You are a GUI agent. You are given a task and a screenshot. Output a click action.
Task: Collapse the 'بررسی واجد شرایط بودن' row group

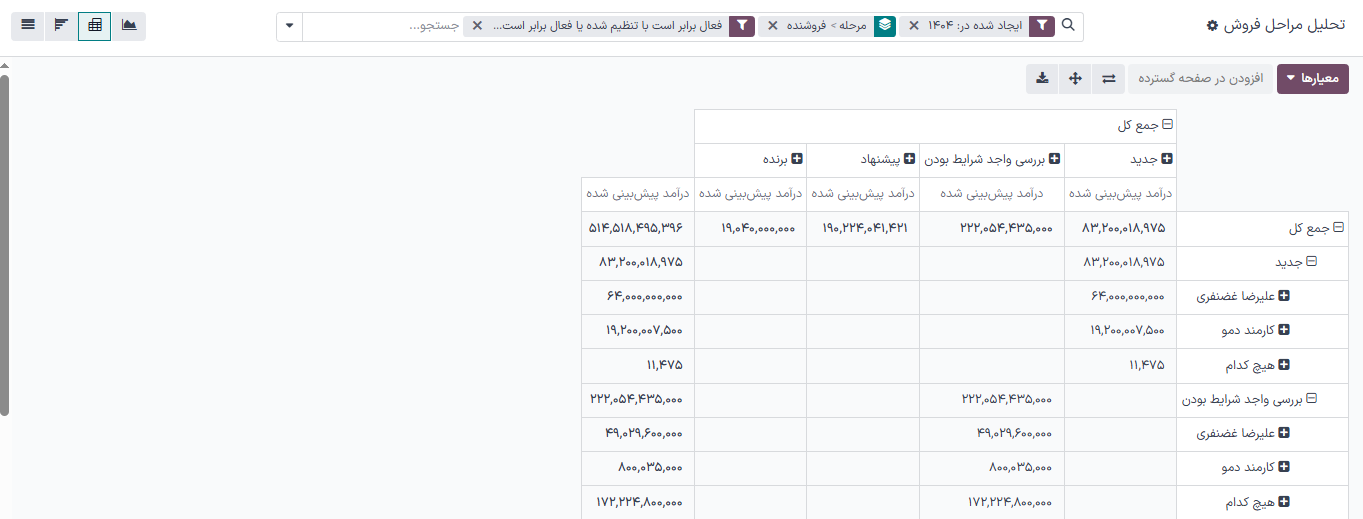pos(1311,398)
